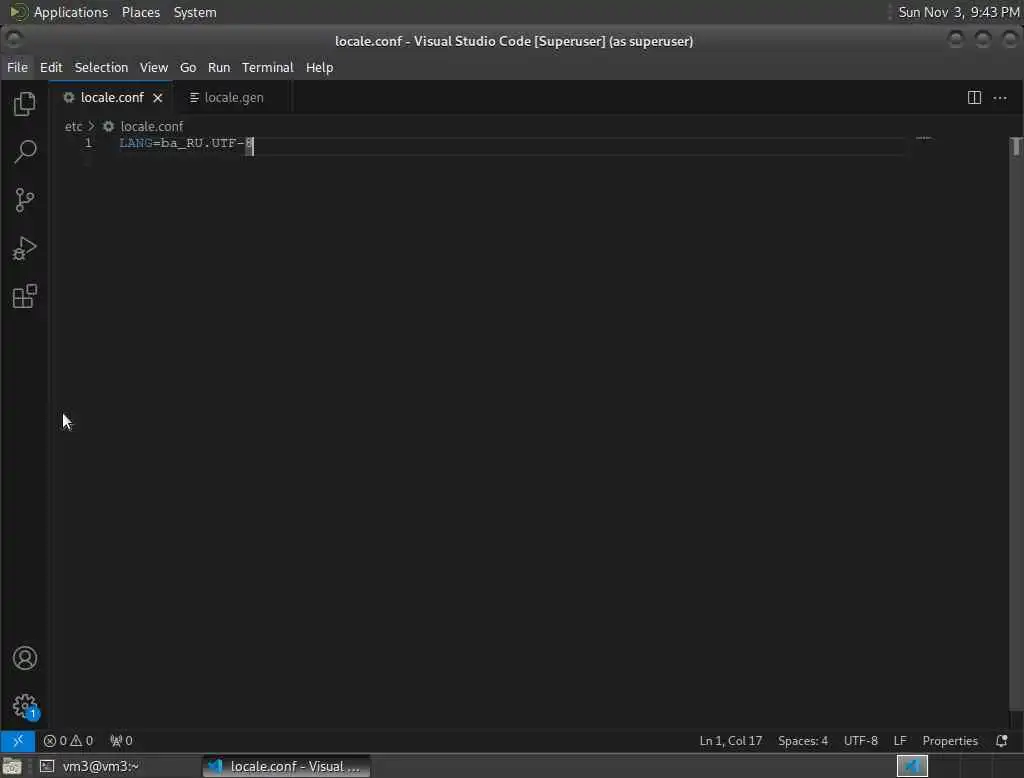Click the vertical editor scrollbar
Image resolution: width=1024 pixels, height=778 pixels.
coord(1016,425)
